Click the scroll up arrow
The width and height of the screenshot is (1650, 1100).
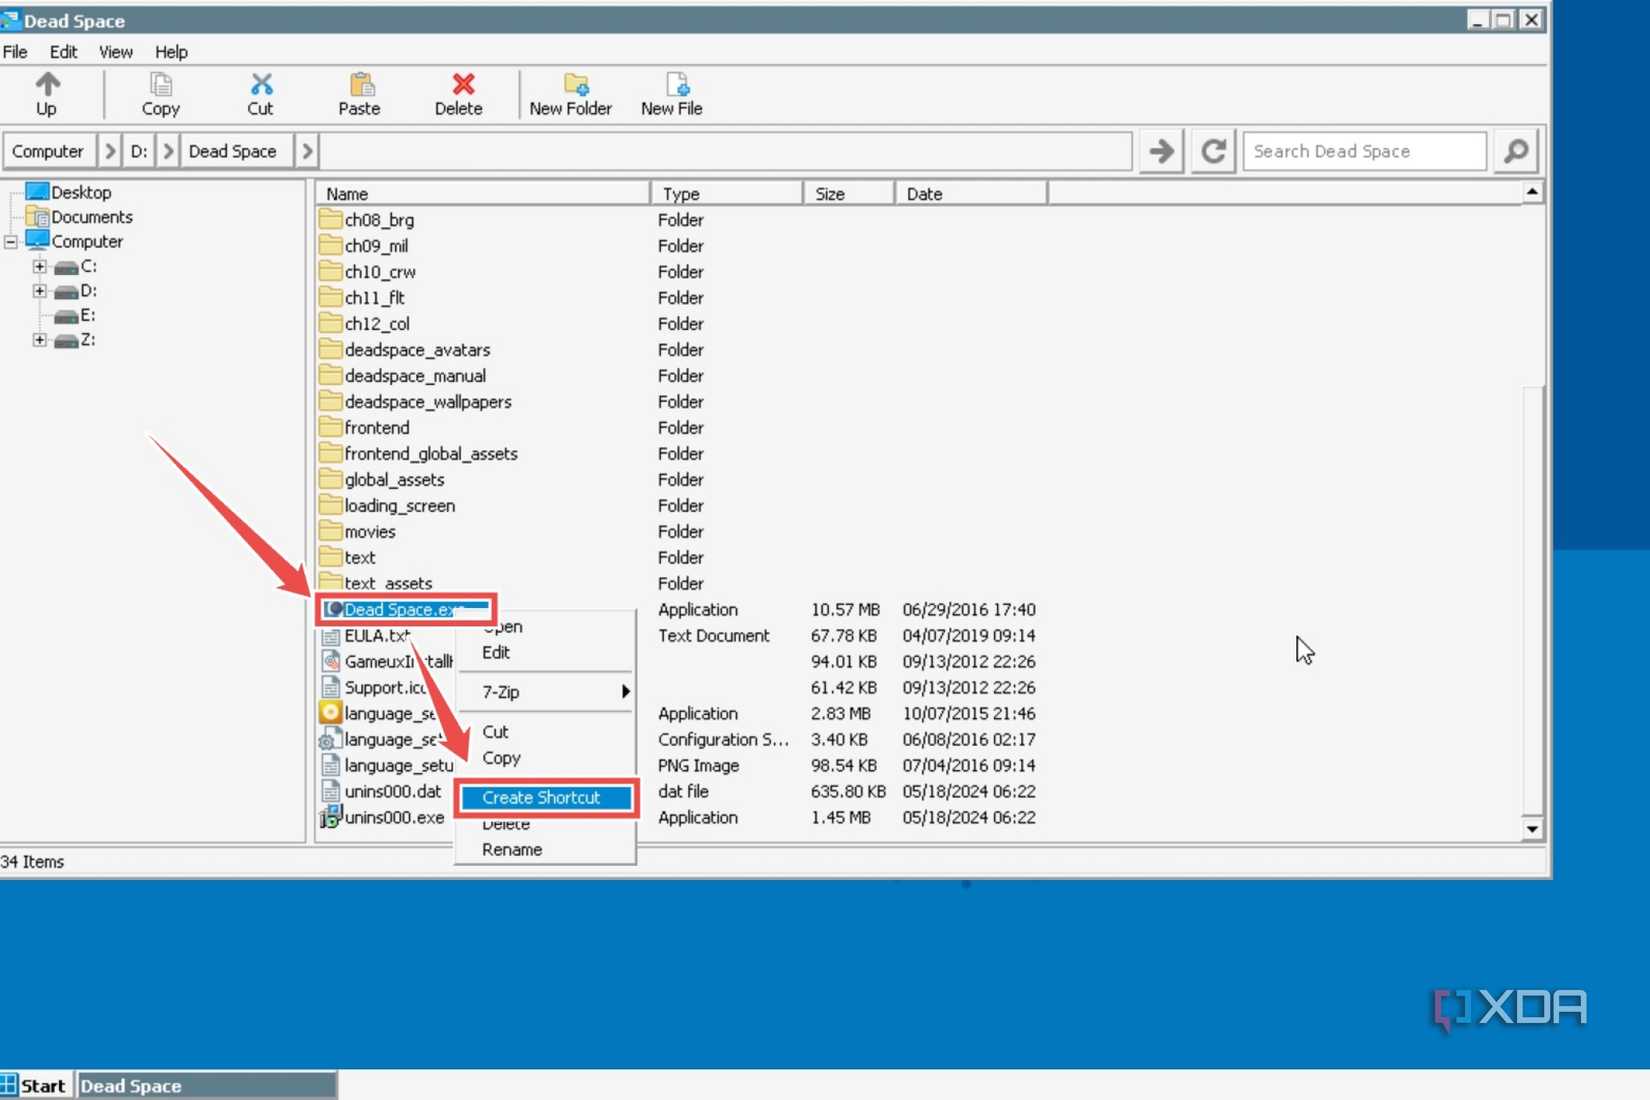tap(1532, 192)
